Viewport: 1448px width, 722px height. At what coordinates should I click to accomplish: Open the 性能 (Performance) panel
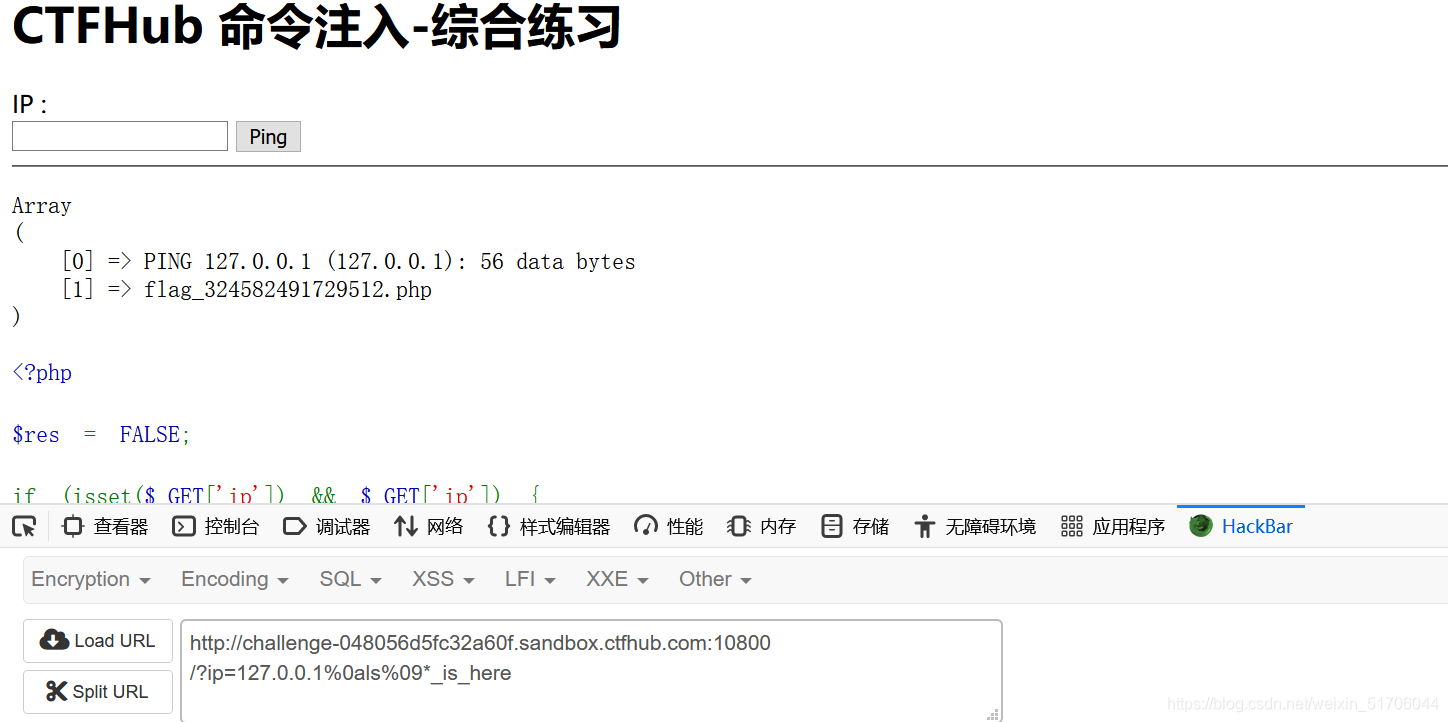pyautogui.click(x=667, y=525)
